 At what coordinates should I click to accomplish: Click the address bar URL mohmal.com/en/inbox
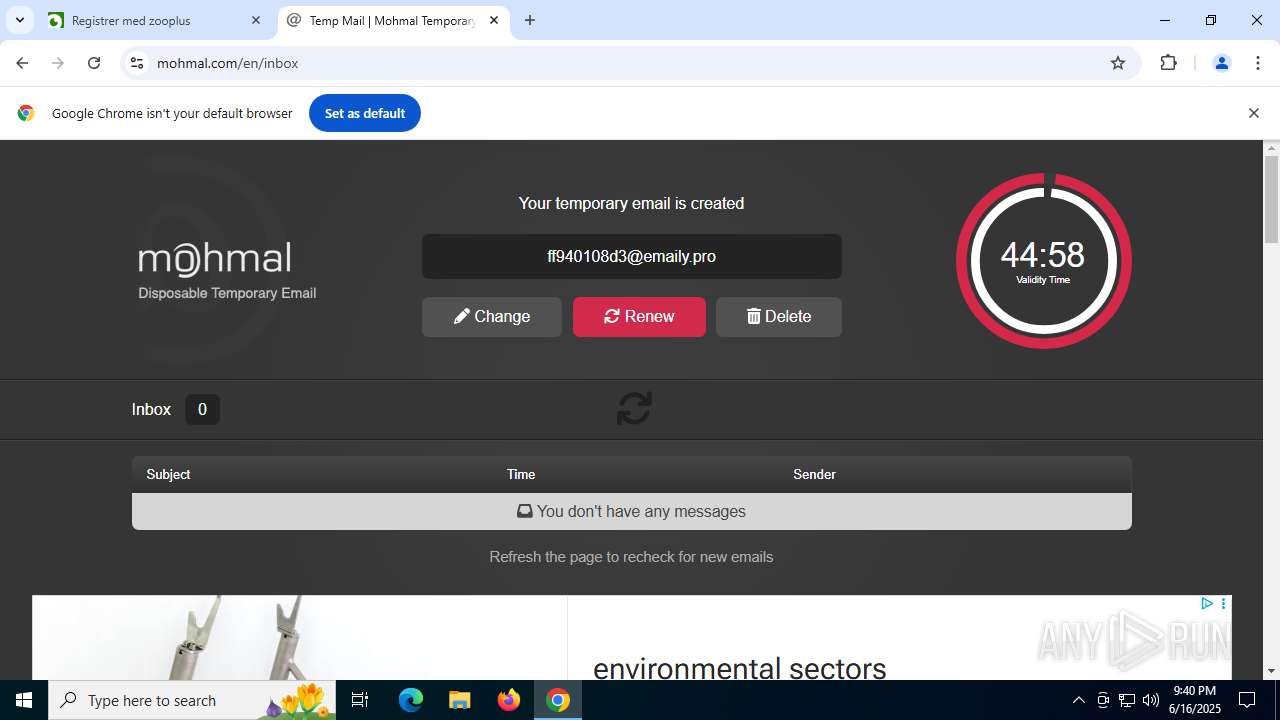[228, 63]
